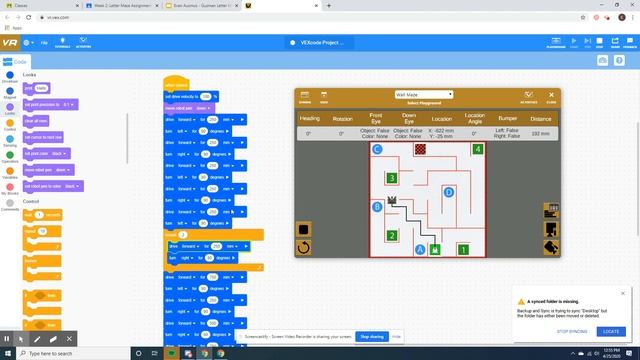Click the taskbar search box

pyautogui.click(x=73, y=353)
